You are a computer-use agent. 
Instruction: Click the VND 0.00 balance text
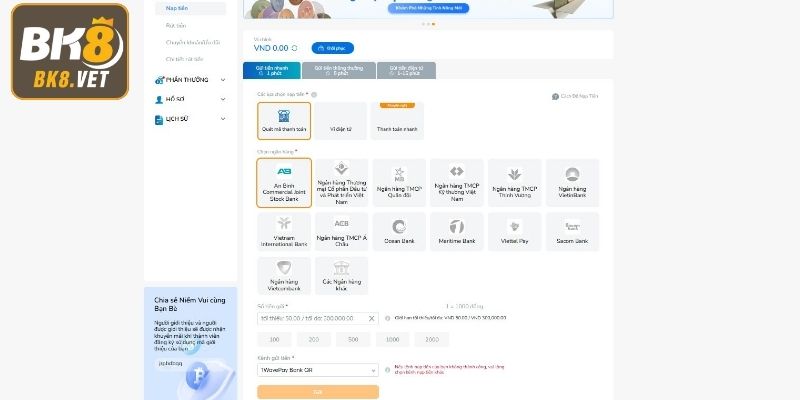pyautogui.click(x=271, y=48)
